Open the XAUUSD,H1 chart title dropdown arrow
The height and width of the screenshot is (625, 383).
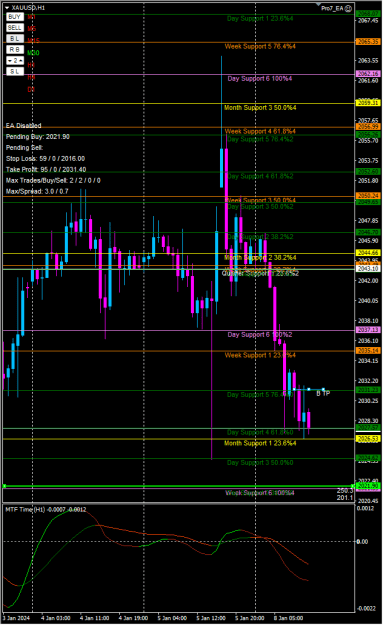pyautogui.click(x=7, y=8)
